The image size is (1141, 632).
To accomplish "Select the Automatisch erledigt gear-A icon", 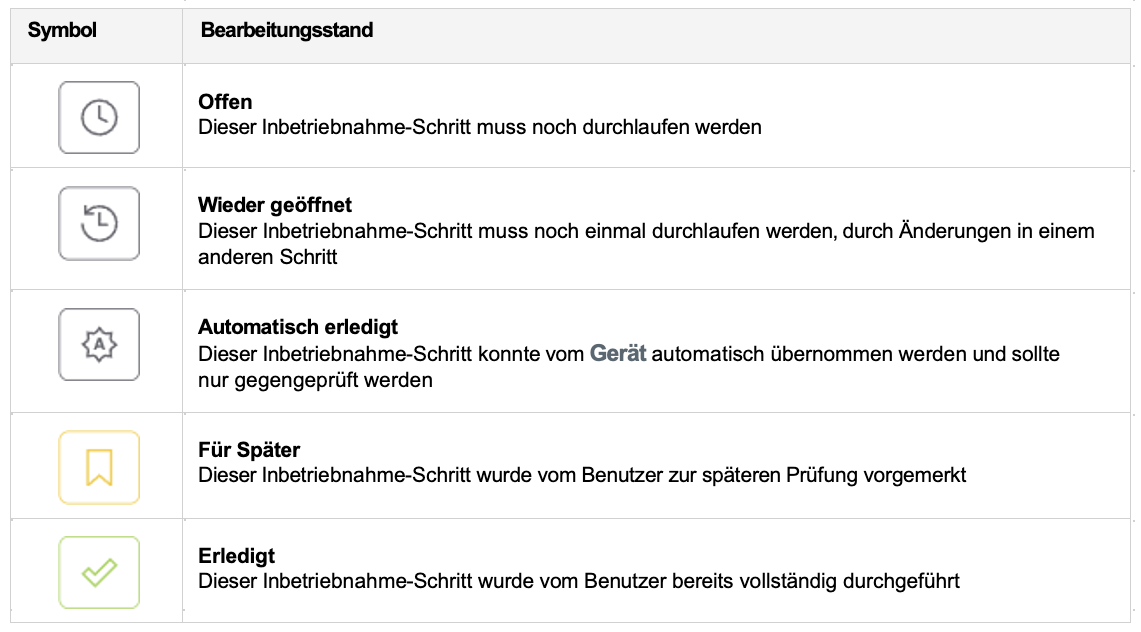I will click(x=99, y=345).
